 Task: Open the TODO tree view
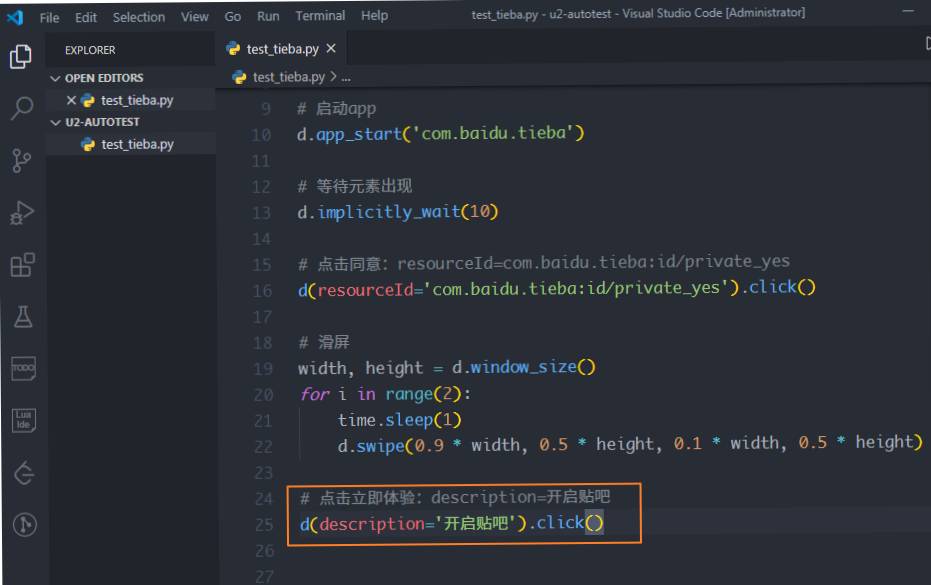(x=24, y=368)
